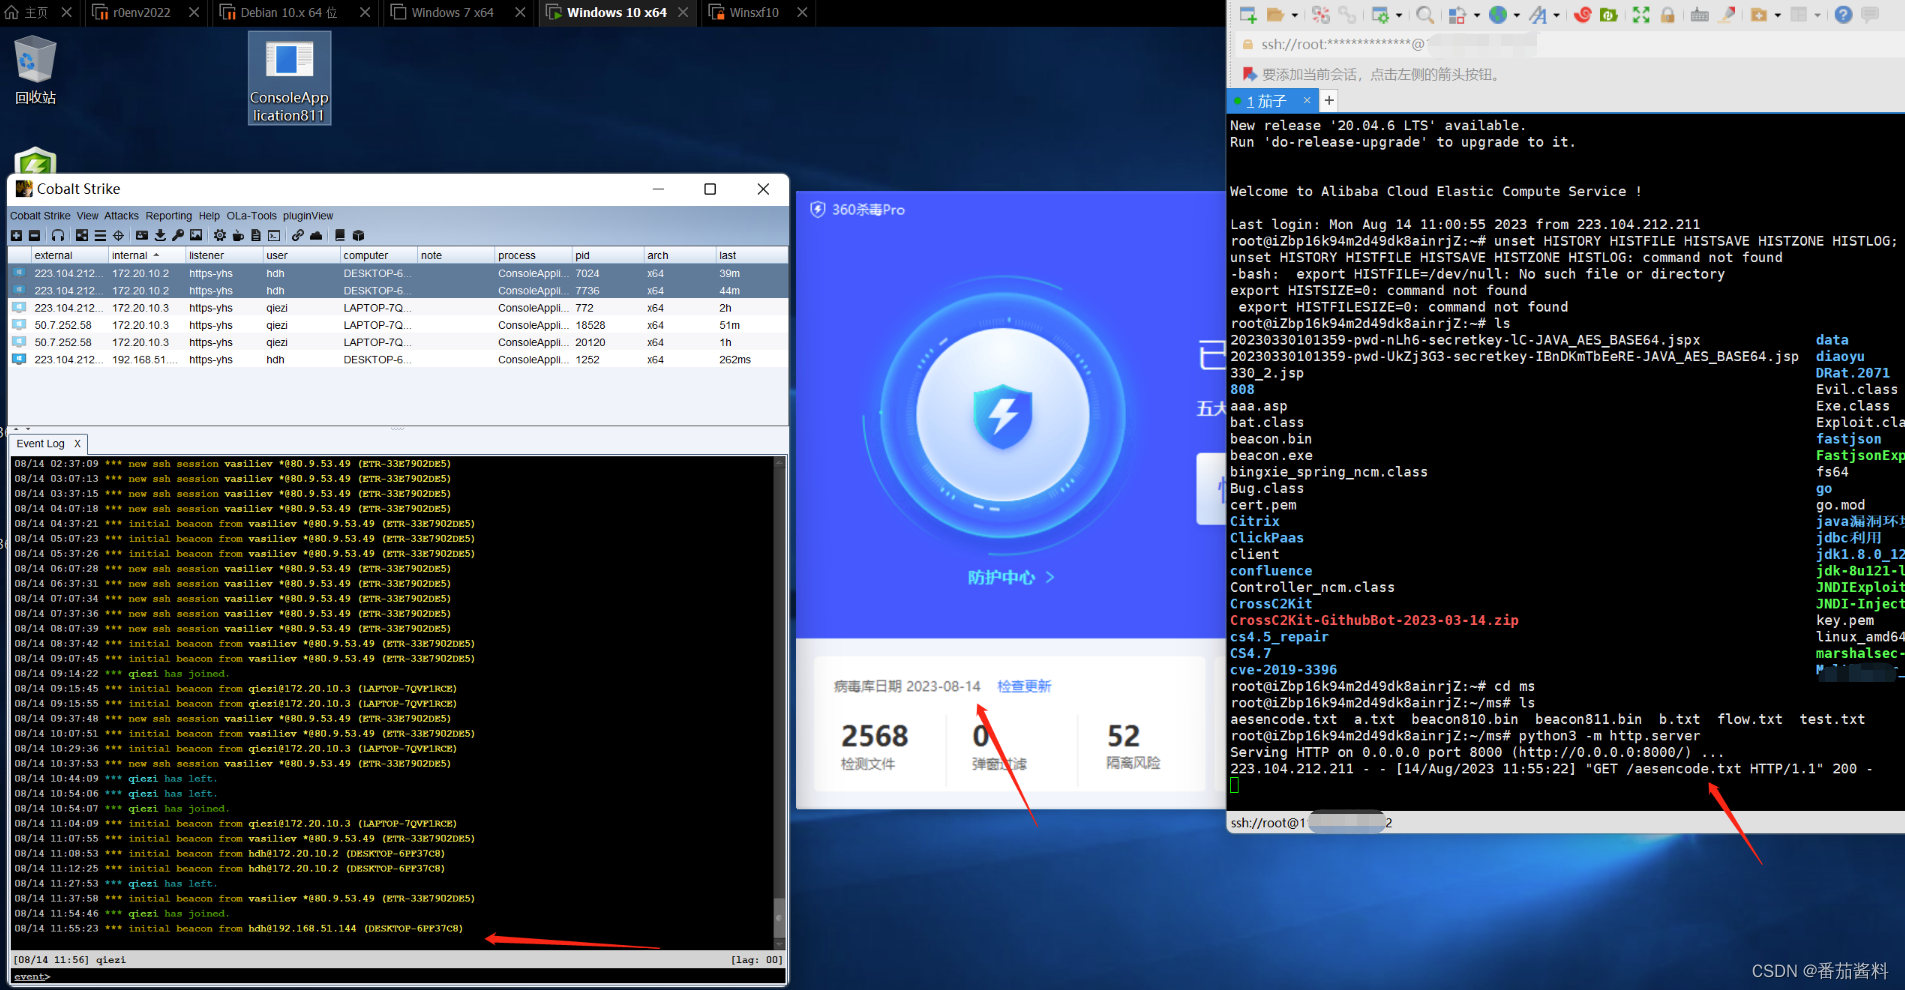The height and width of the screenshot is (990, 1905).
Task: Open Keystrokes key icon in Cobalt Strike
Action: tap(178, 236)
